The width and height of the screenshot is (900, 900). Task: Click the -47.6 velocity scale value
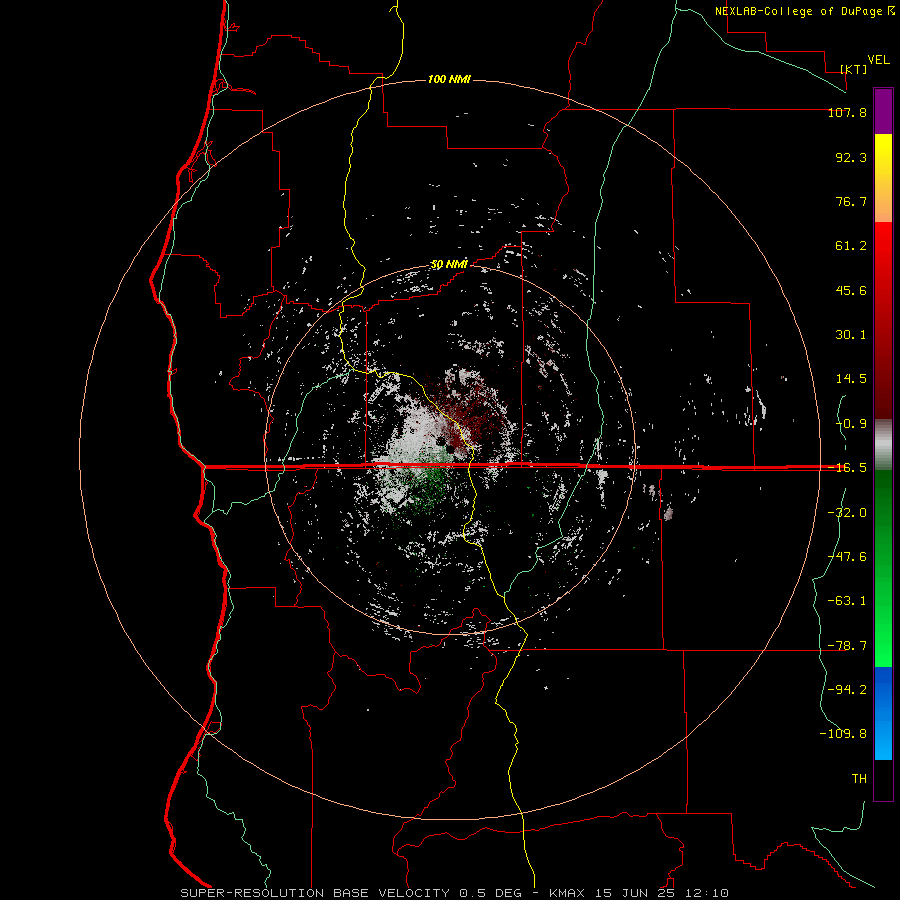[x=847, y=557]
